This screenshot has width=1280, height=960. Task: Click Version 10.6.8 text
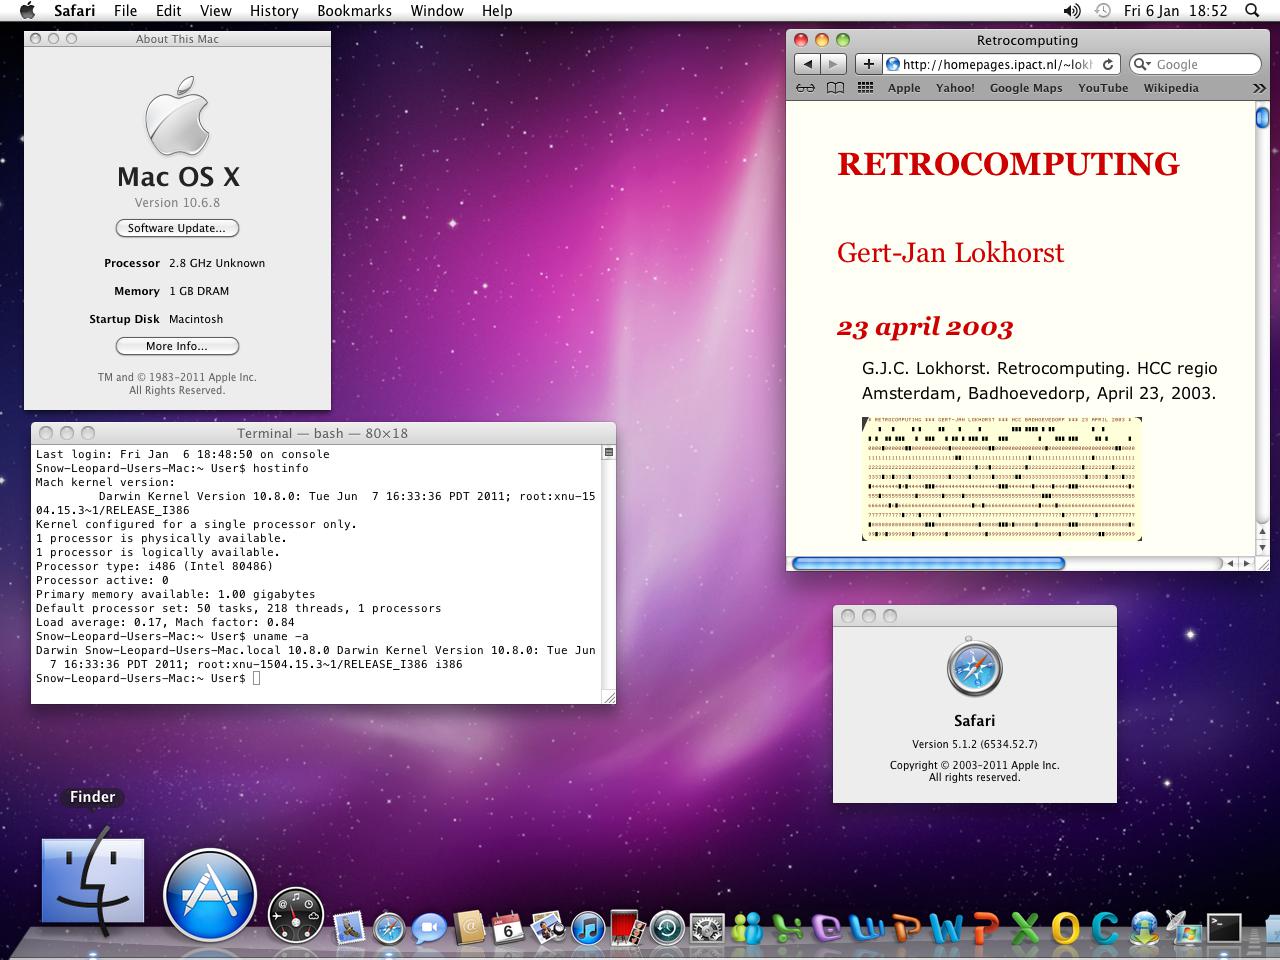tap(177, 202)
